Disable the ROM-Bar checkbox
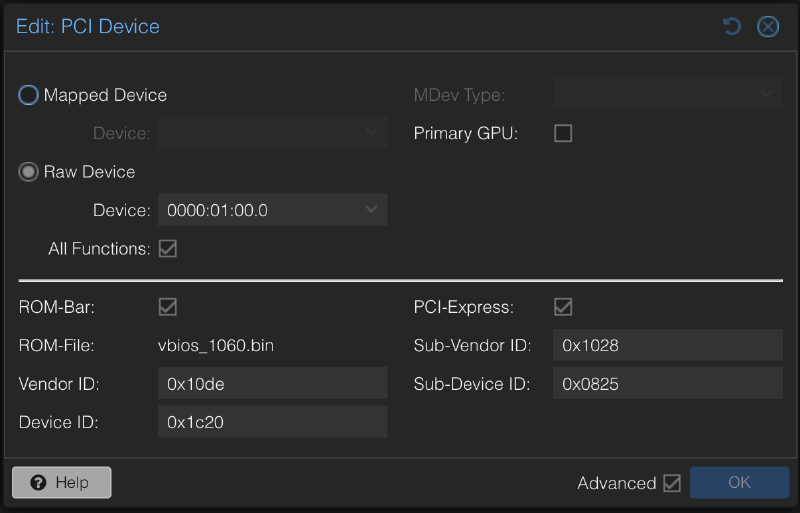 point(168,307)
